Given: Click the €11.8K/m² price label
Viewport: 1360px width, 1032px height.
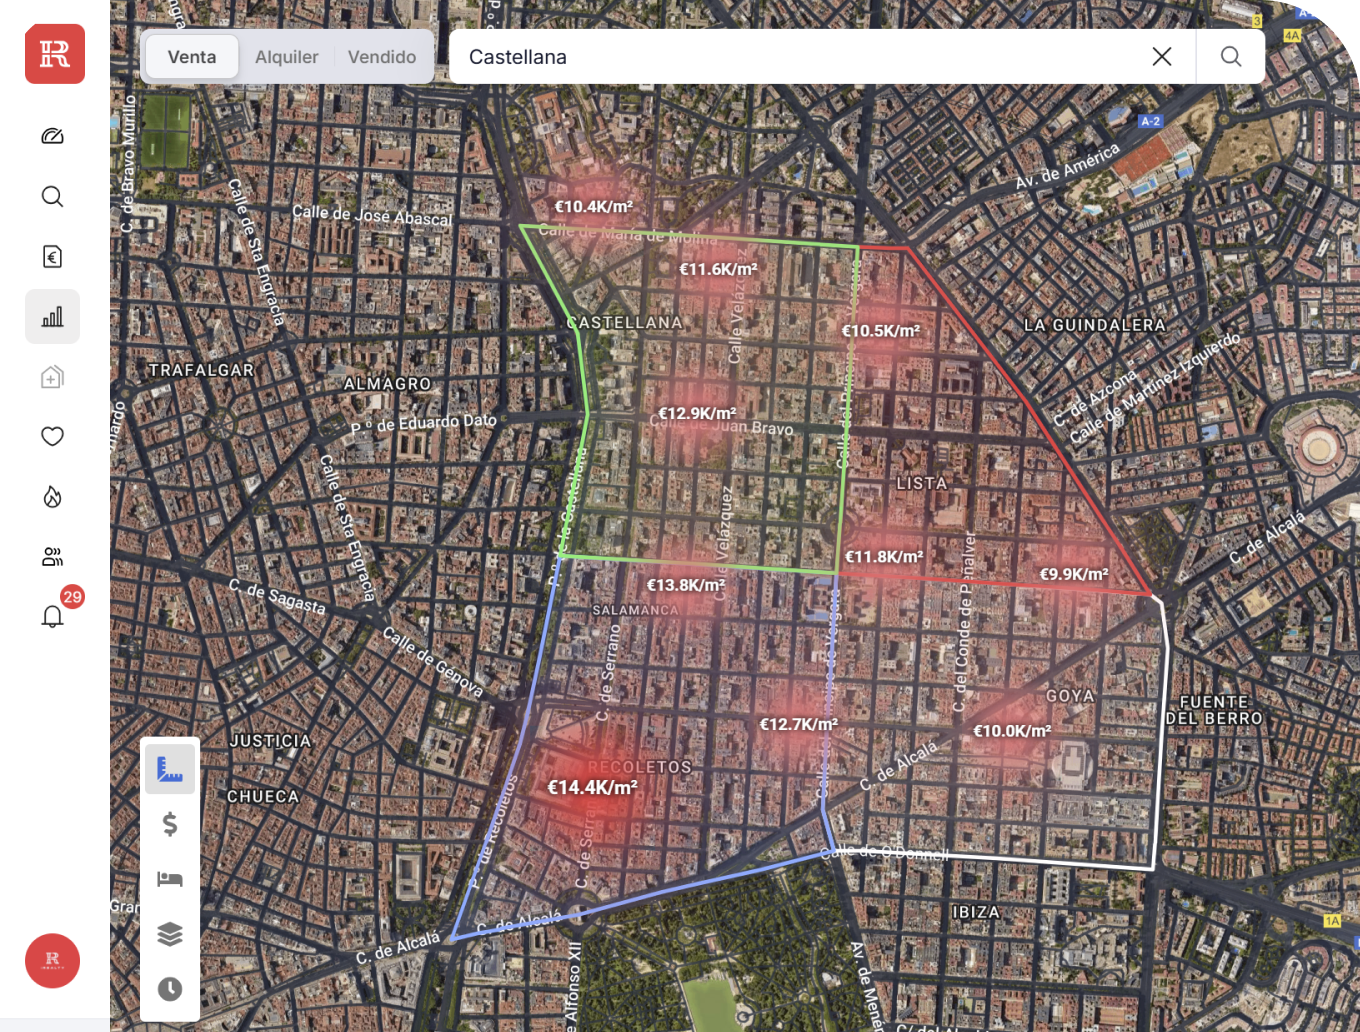Looking at the screenshot, I should pos(884,557).
